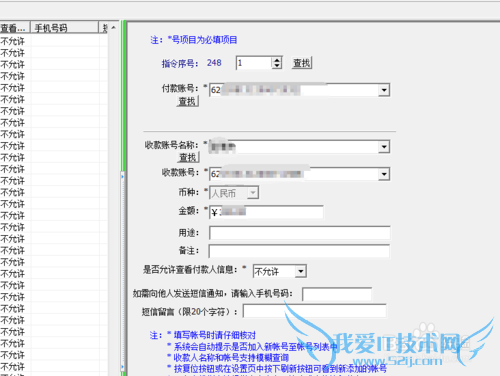The width and height of the screenshot is (500, 376).
Task: Decrease the 指令序号 spinner value
Action: (277, 66)
